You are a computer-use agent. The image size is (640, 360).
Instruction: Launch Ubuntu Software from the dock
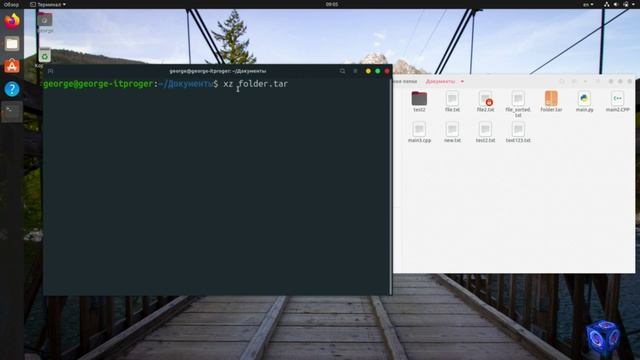click(12, 66)
